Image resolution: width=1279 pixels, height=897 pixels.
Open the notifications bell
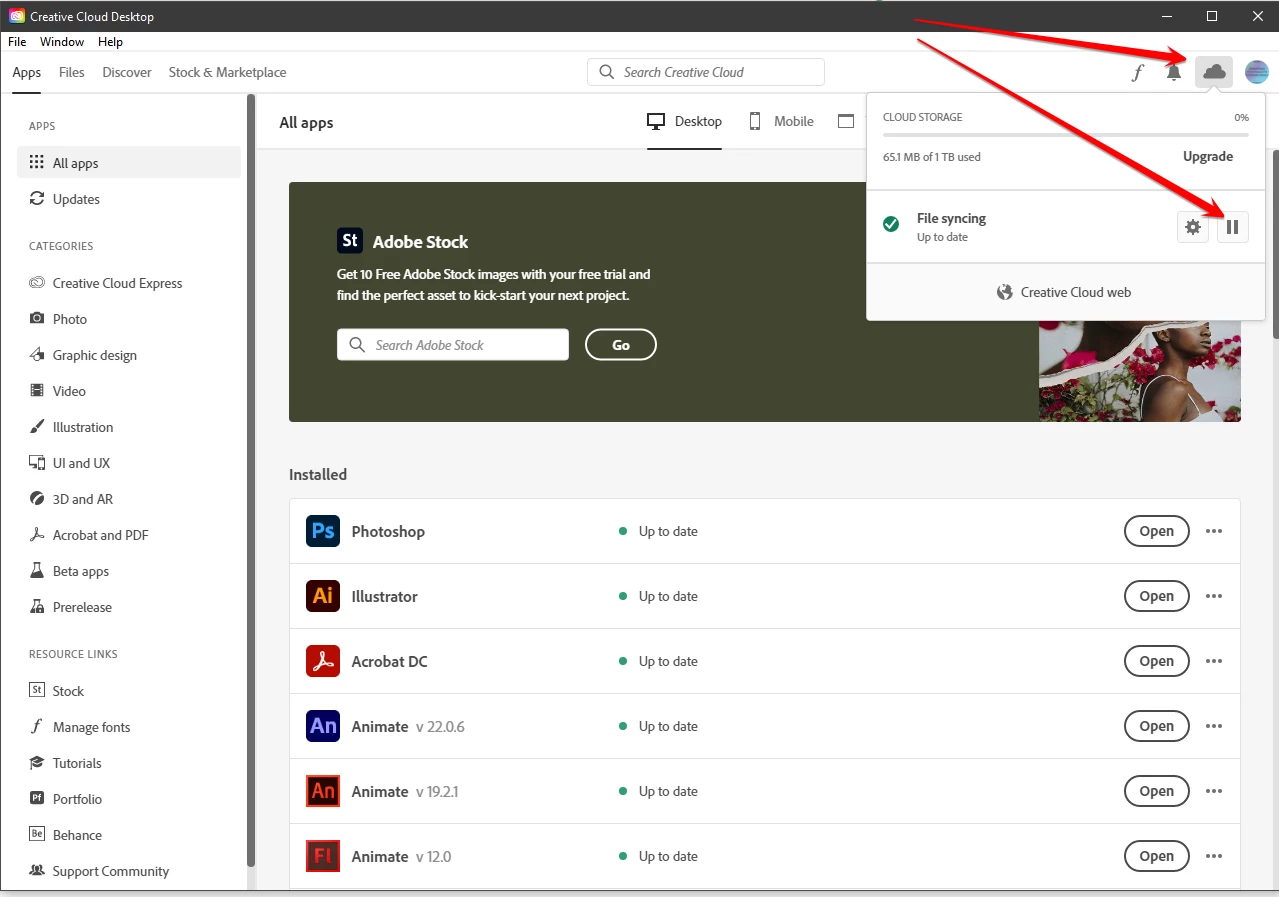(x=1174, y=72)
